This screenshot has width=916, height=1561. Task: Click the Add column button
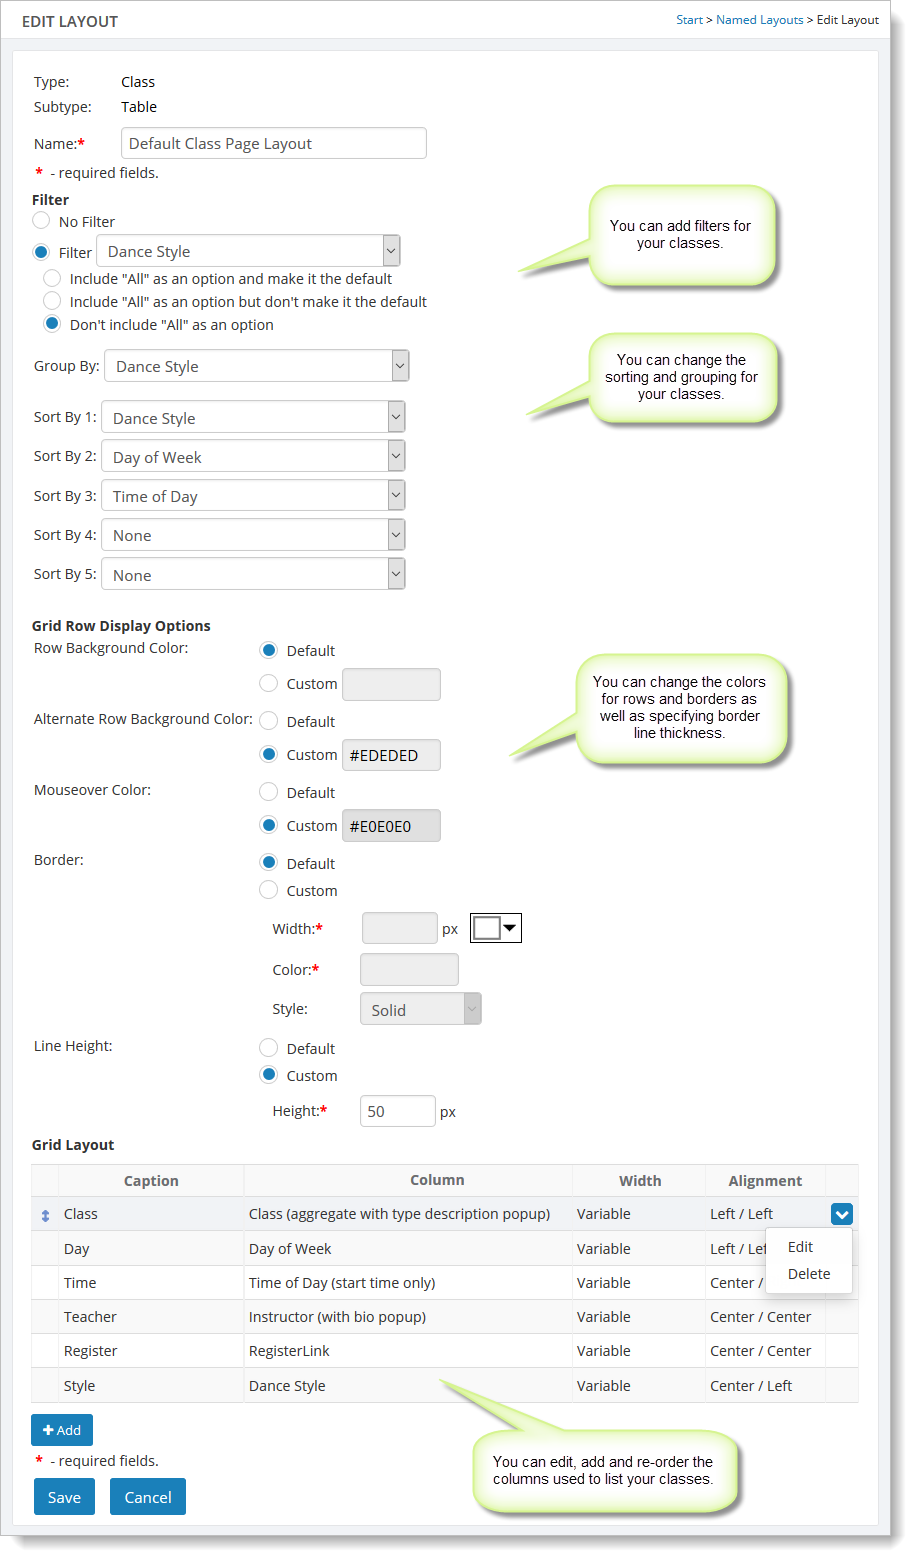click(x=62, y=1430)
